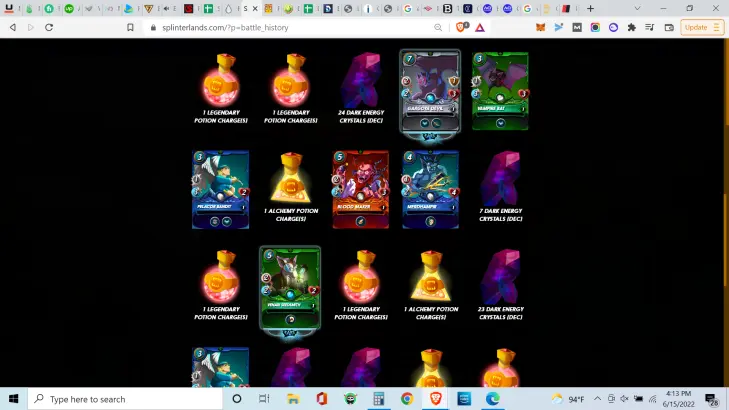Open Google Chrome from taskbar

407,399
